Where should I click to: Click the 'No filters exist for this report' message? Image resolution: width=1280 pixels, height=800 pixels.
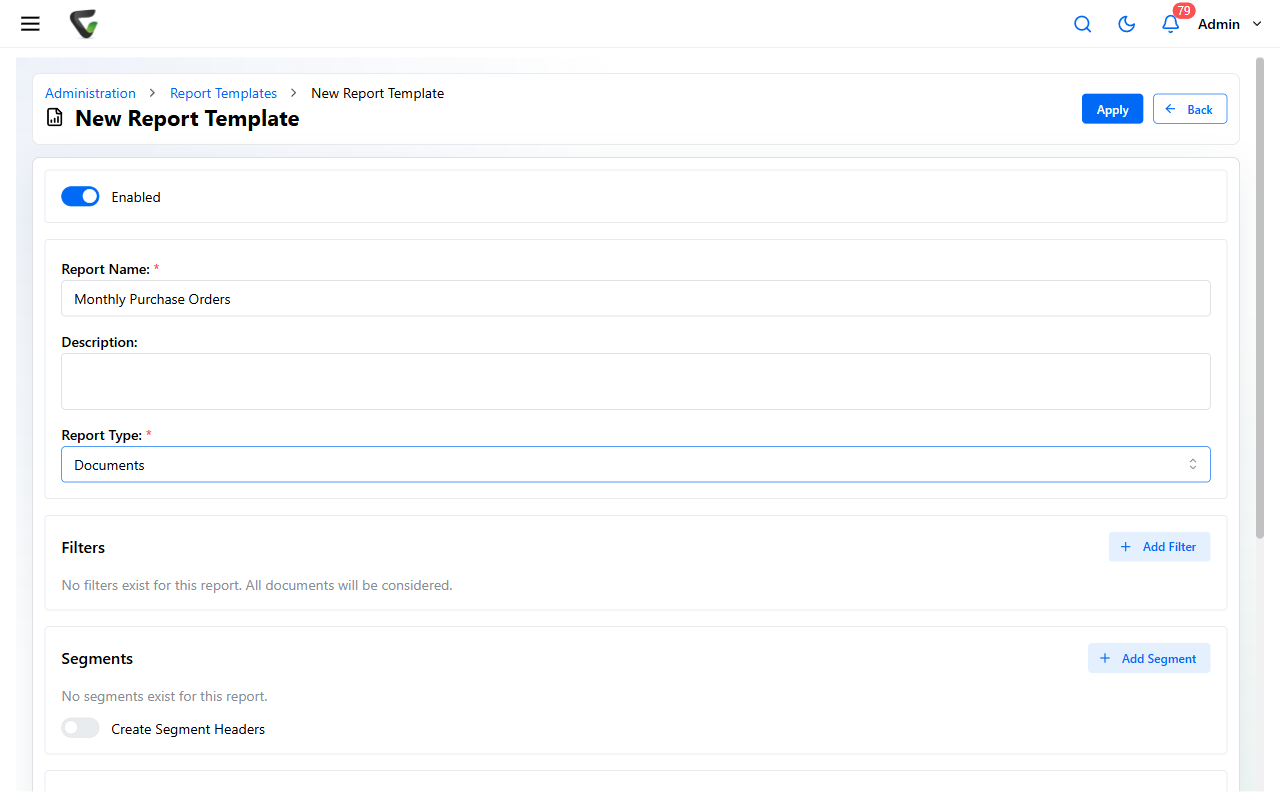coord(257,585)
